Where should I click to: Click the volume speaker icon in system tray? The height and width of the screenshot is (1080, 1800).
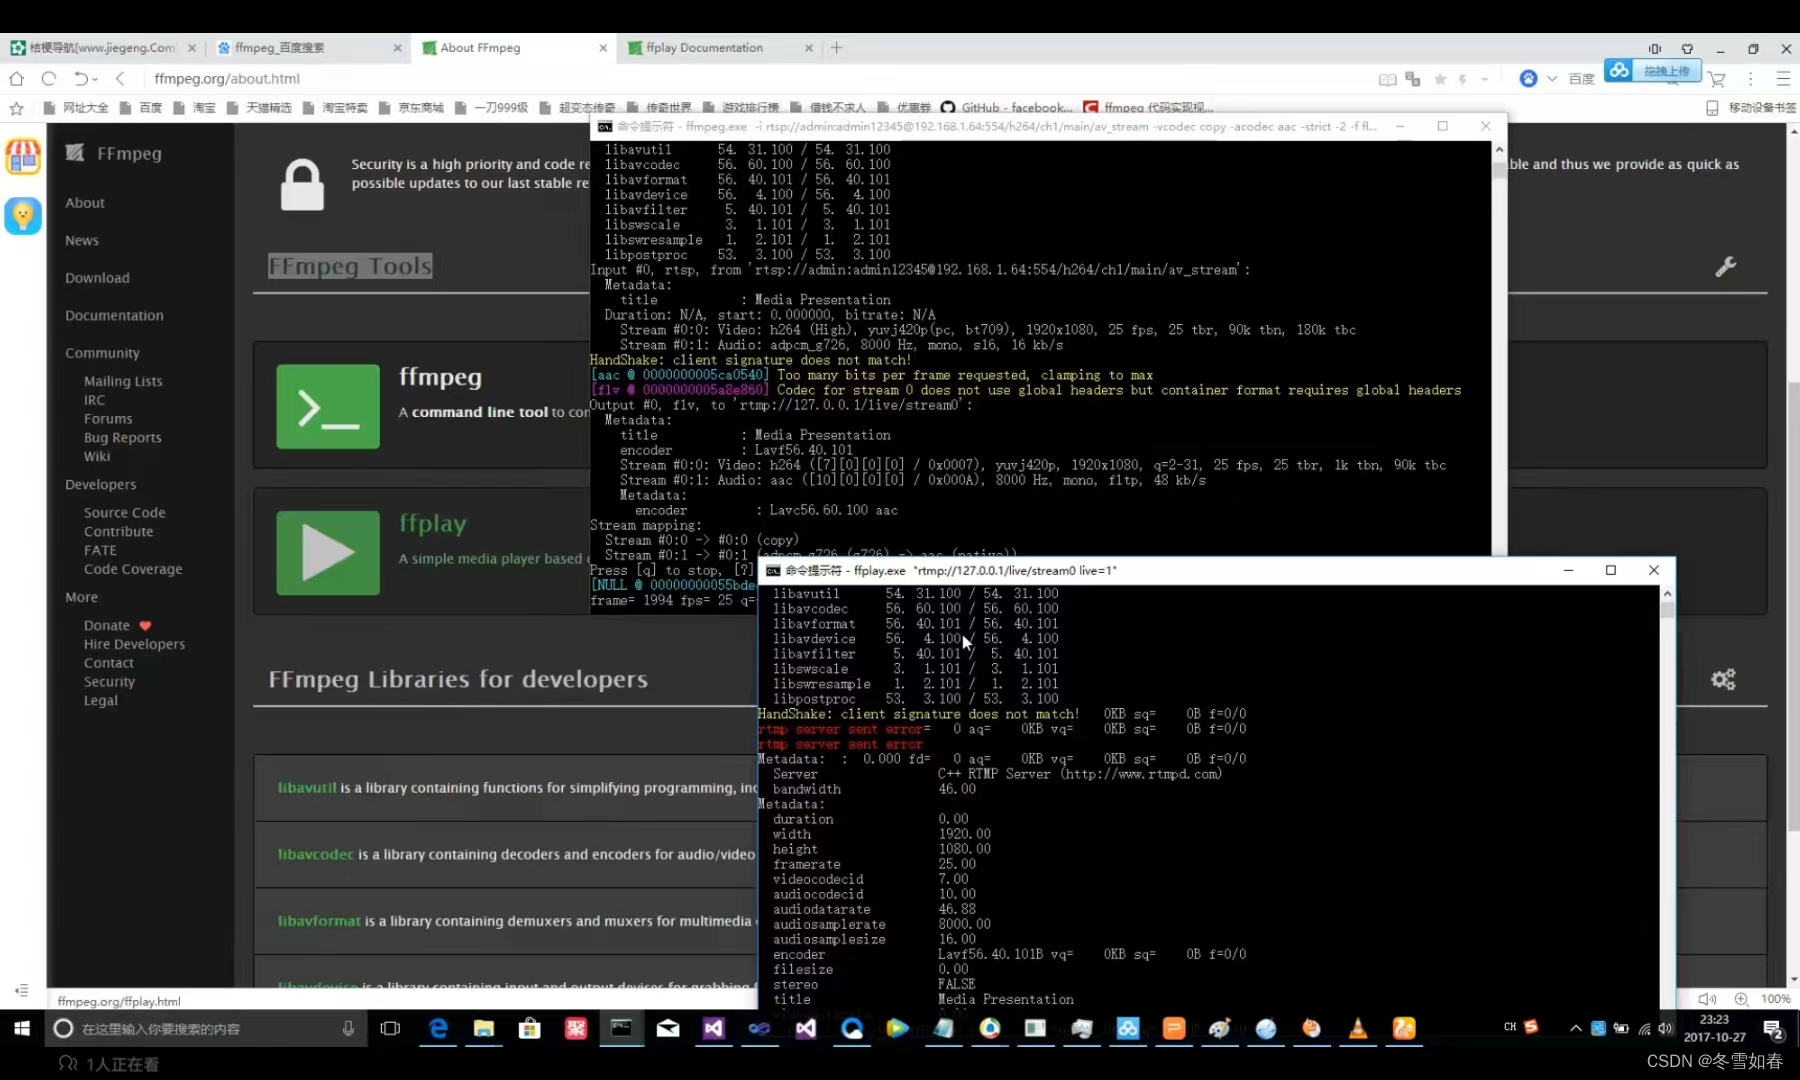tap(1664, 1028)
